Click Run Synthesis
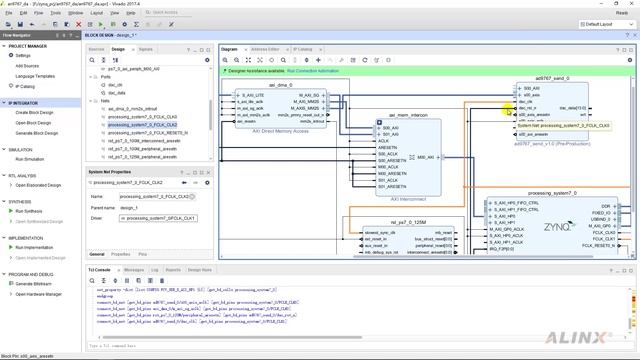This screenshot has height=360, width=640. (29, 211)
